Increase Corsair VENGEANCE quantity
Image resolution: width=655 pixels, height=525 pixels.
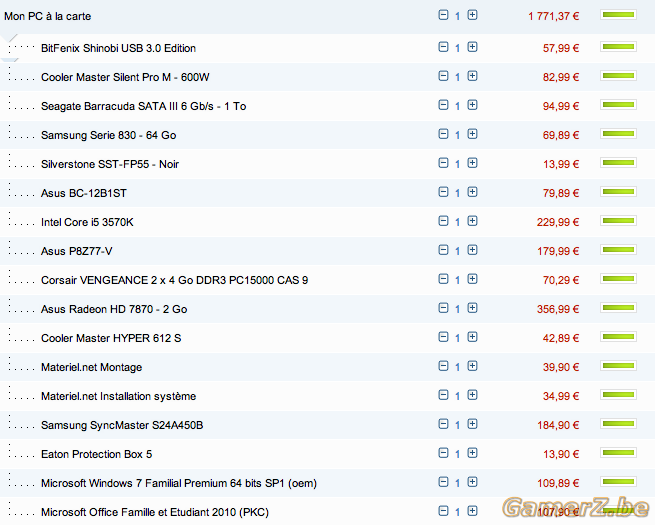[472, 279]
